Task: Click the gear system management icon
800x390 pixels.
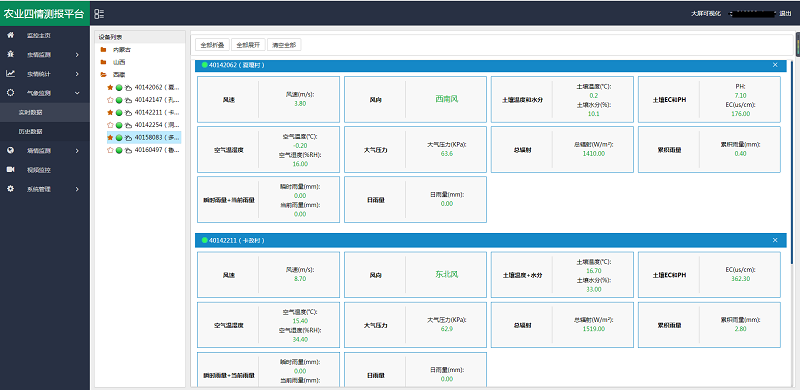Action: (11, 189)
